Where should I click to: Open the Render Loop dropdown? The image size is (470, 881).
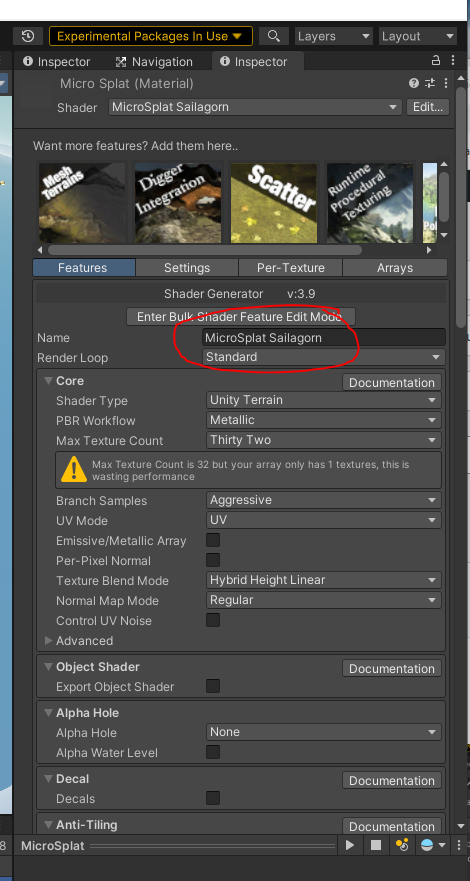pos(323,357)
